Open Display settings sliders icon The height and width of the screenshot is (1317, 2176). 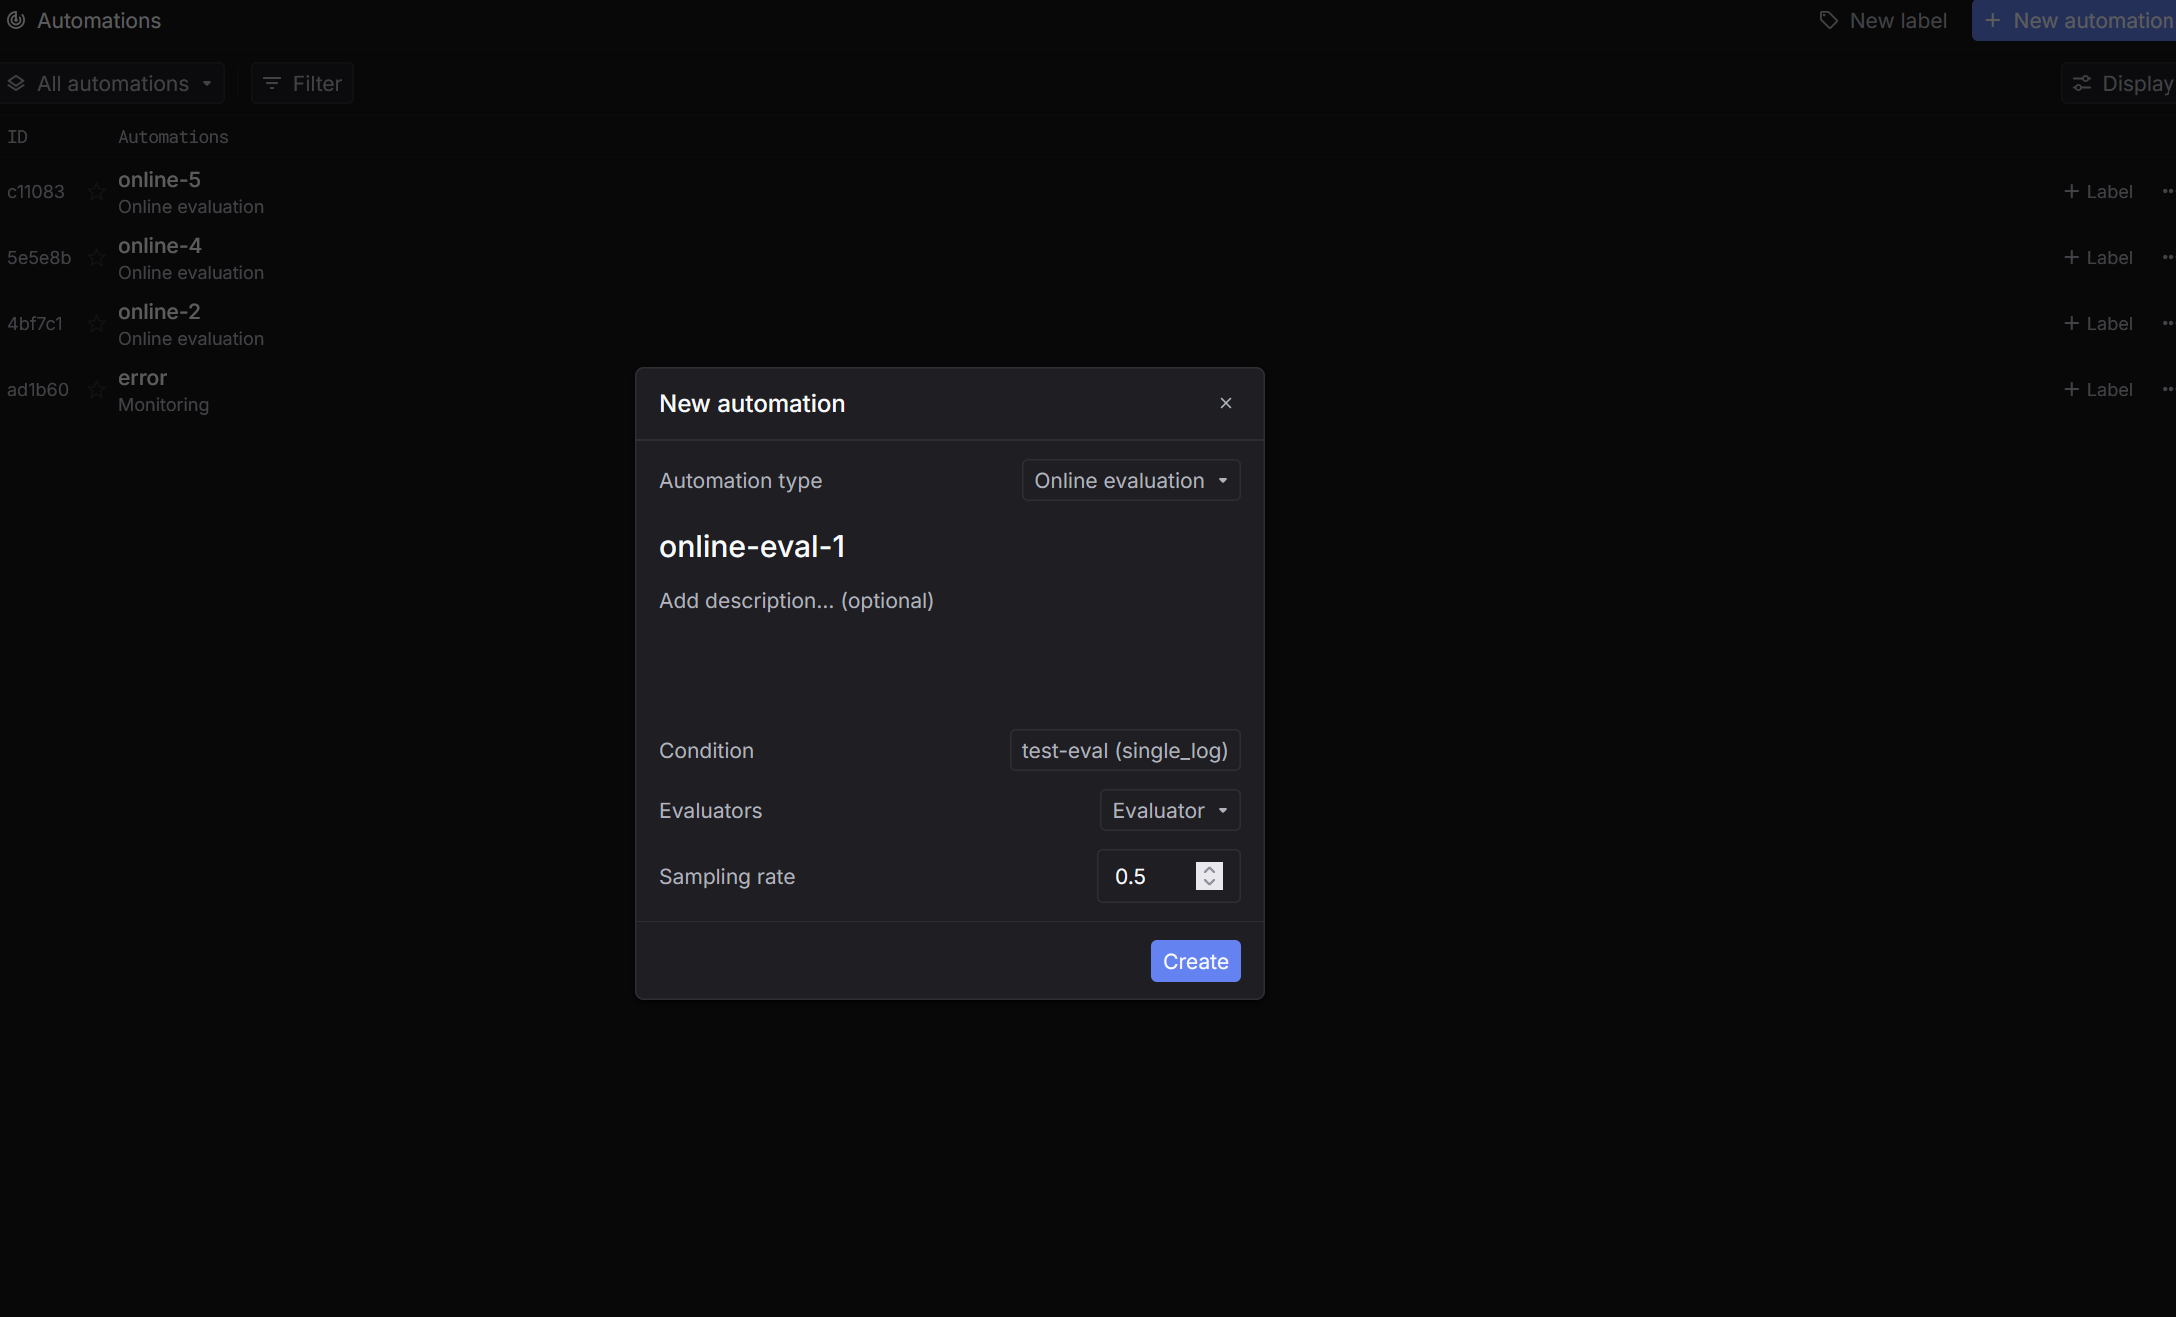tap(2082, 84)
